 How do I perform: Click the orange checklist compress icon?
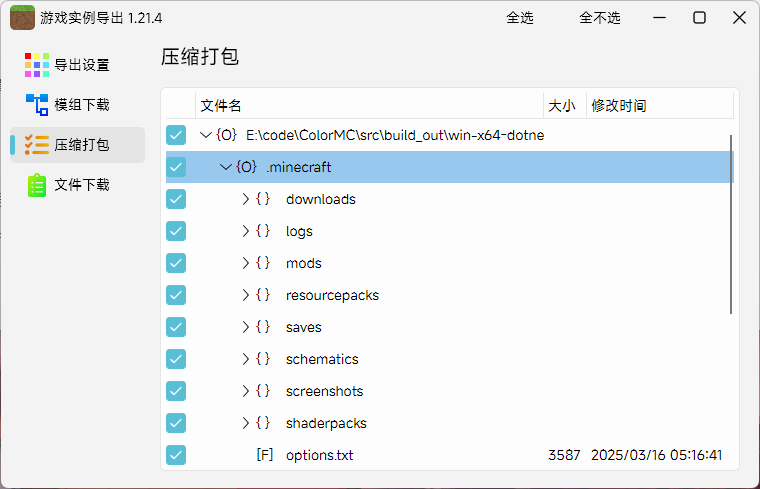[x=37, y=145]
